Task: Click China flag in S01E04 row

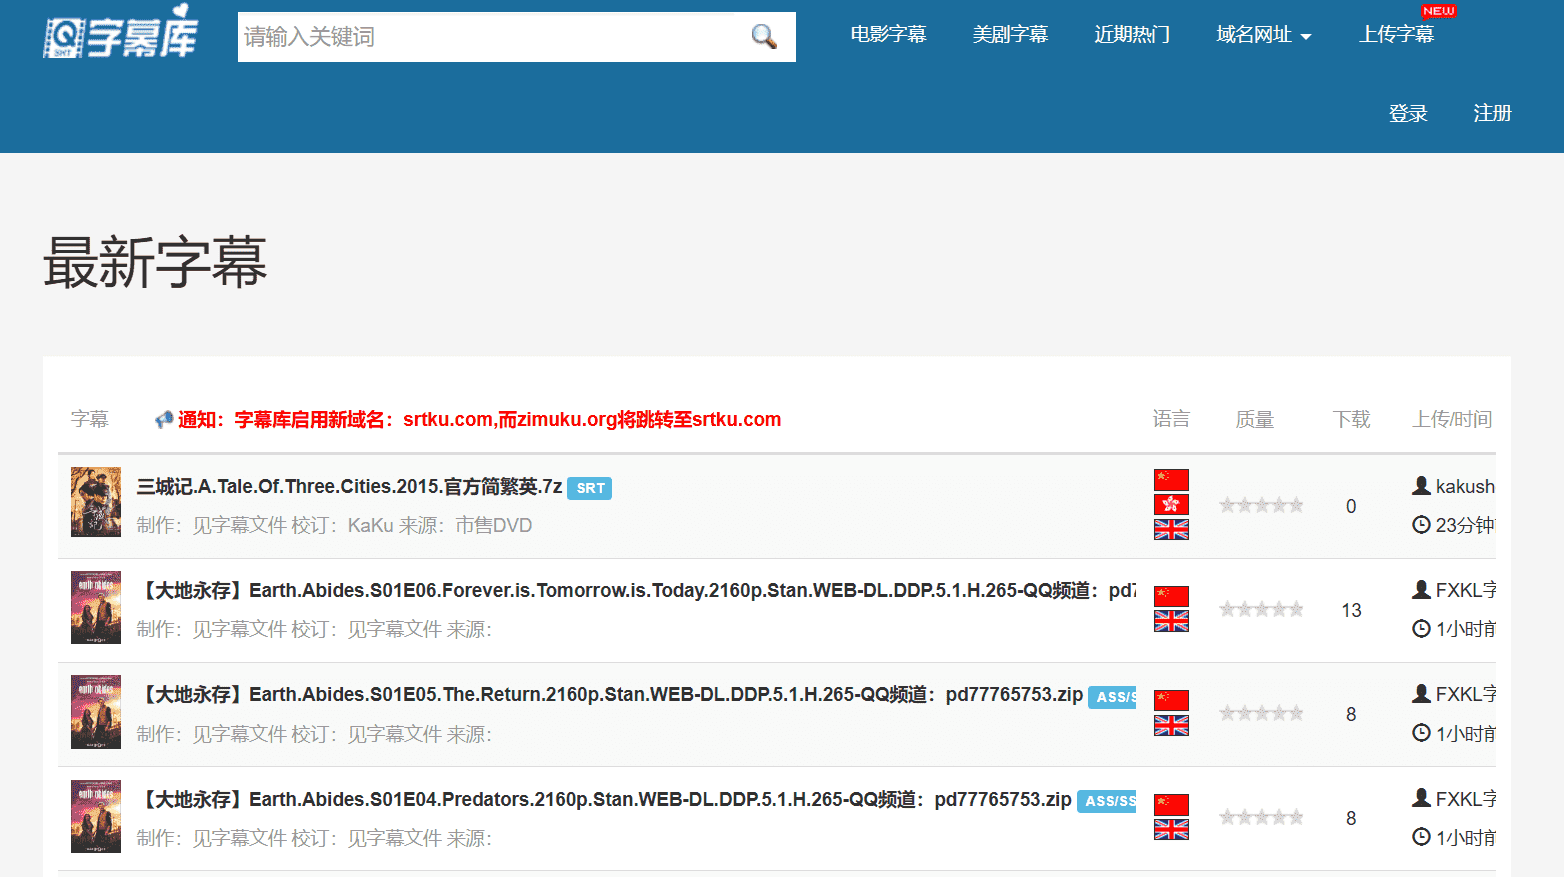Action: tap(1171, 805)
